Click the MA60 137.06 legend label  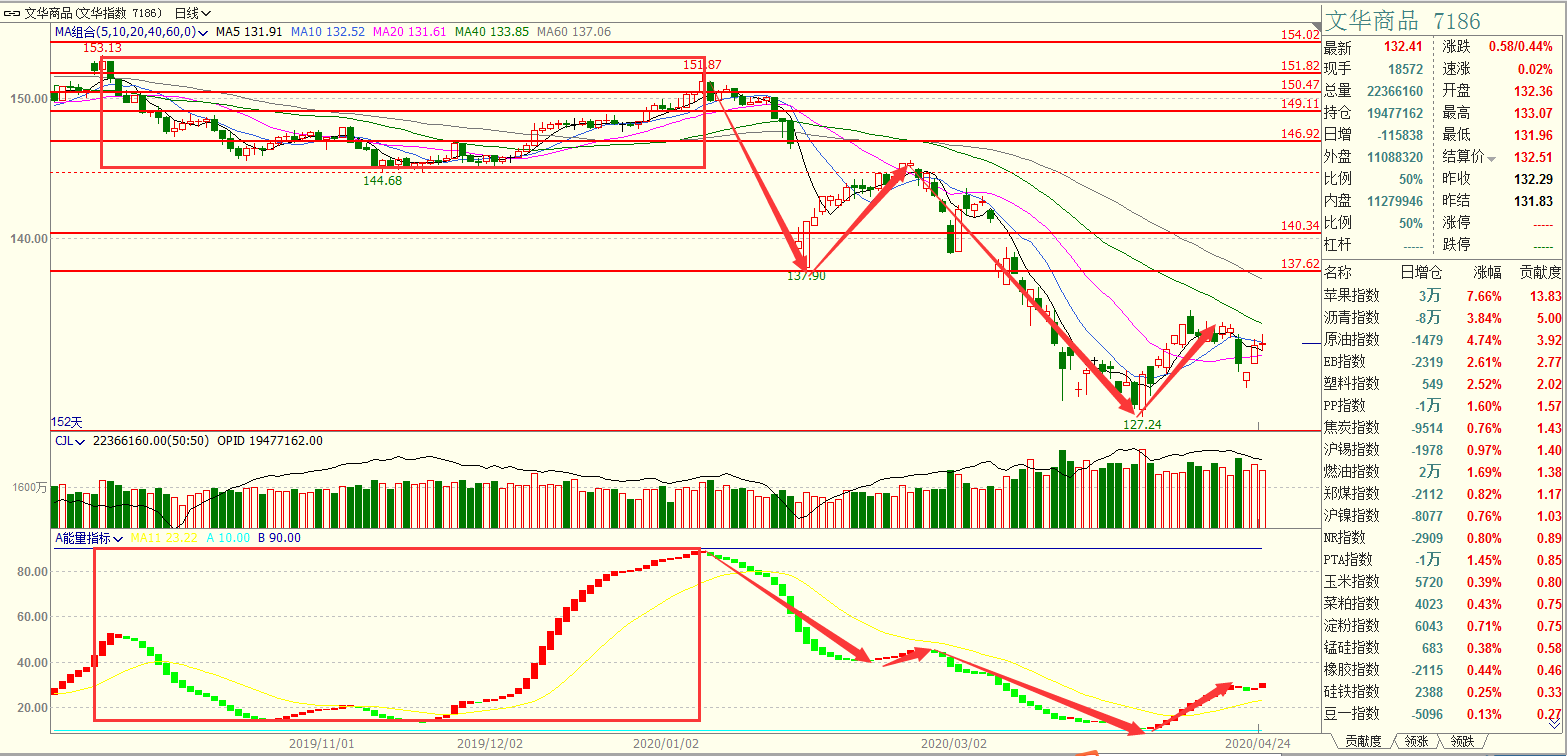coord(574,32)
